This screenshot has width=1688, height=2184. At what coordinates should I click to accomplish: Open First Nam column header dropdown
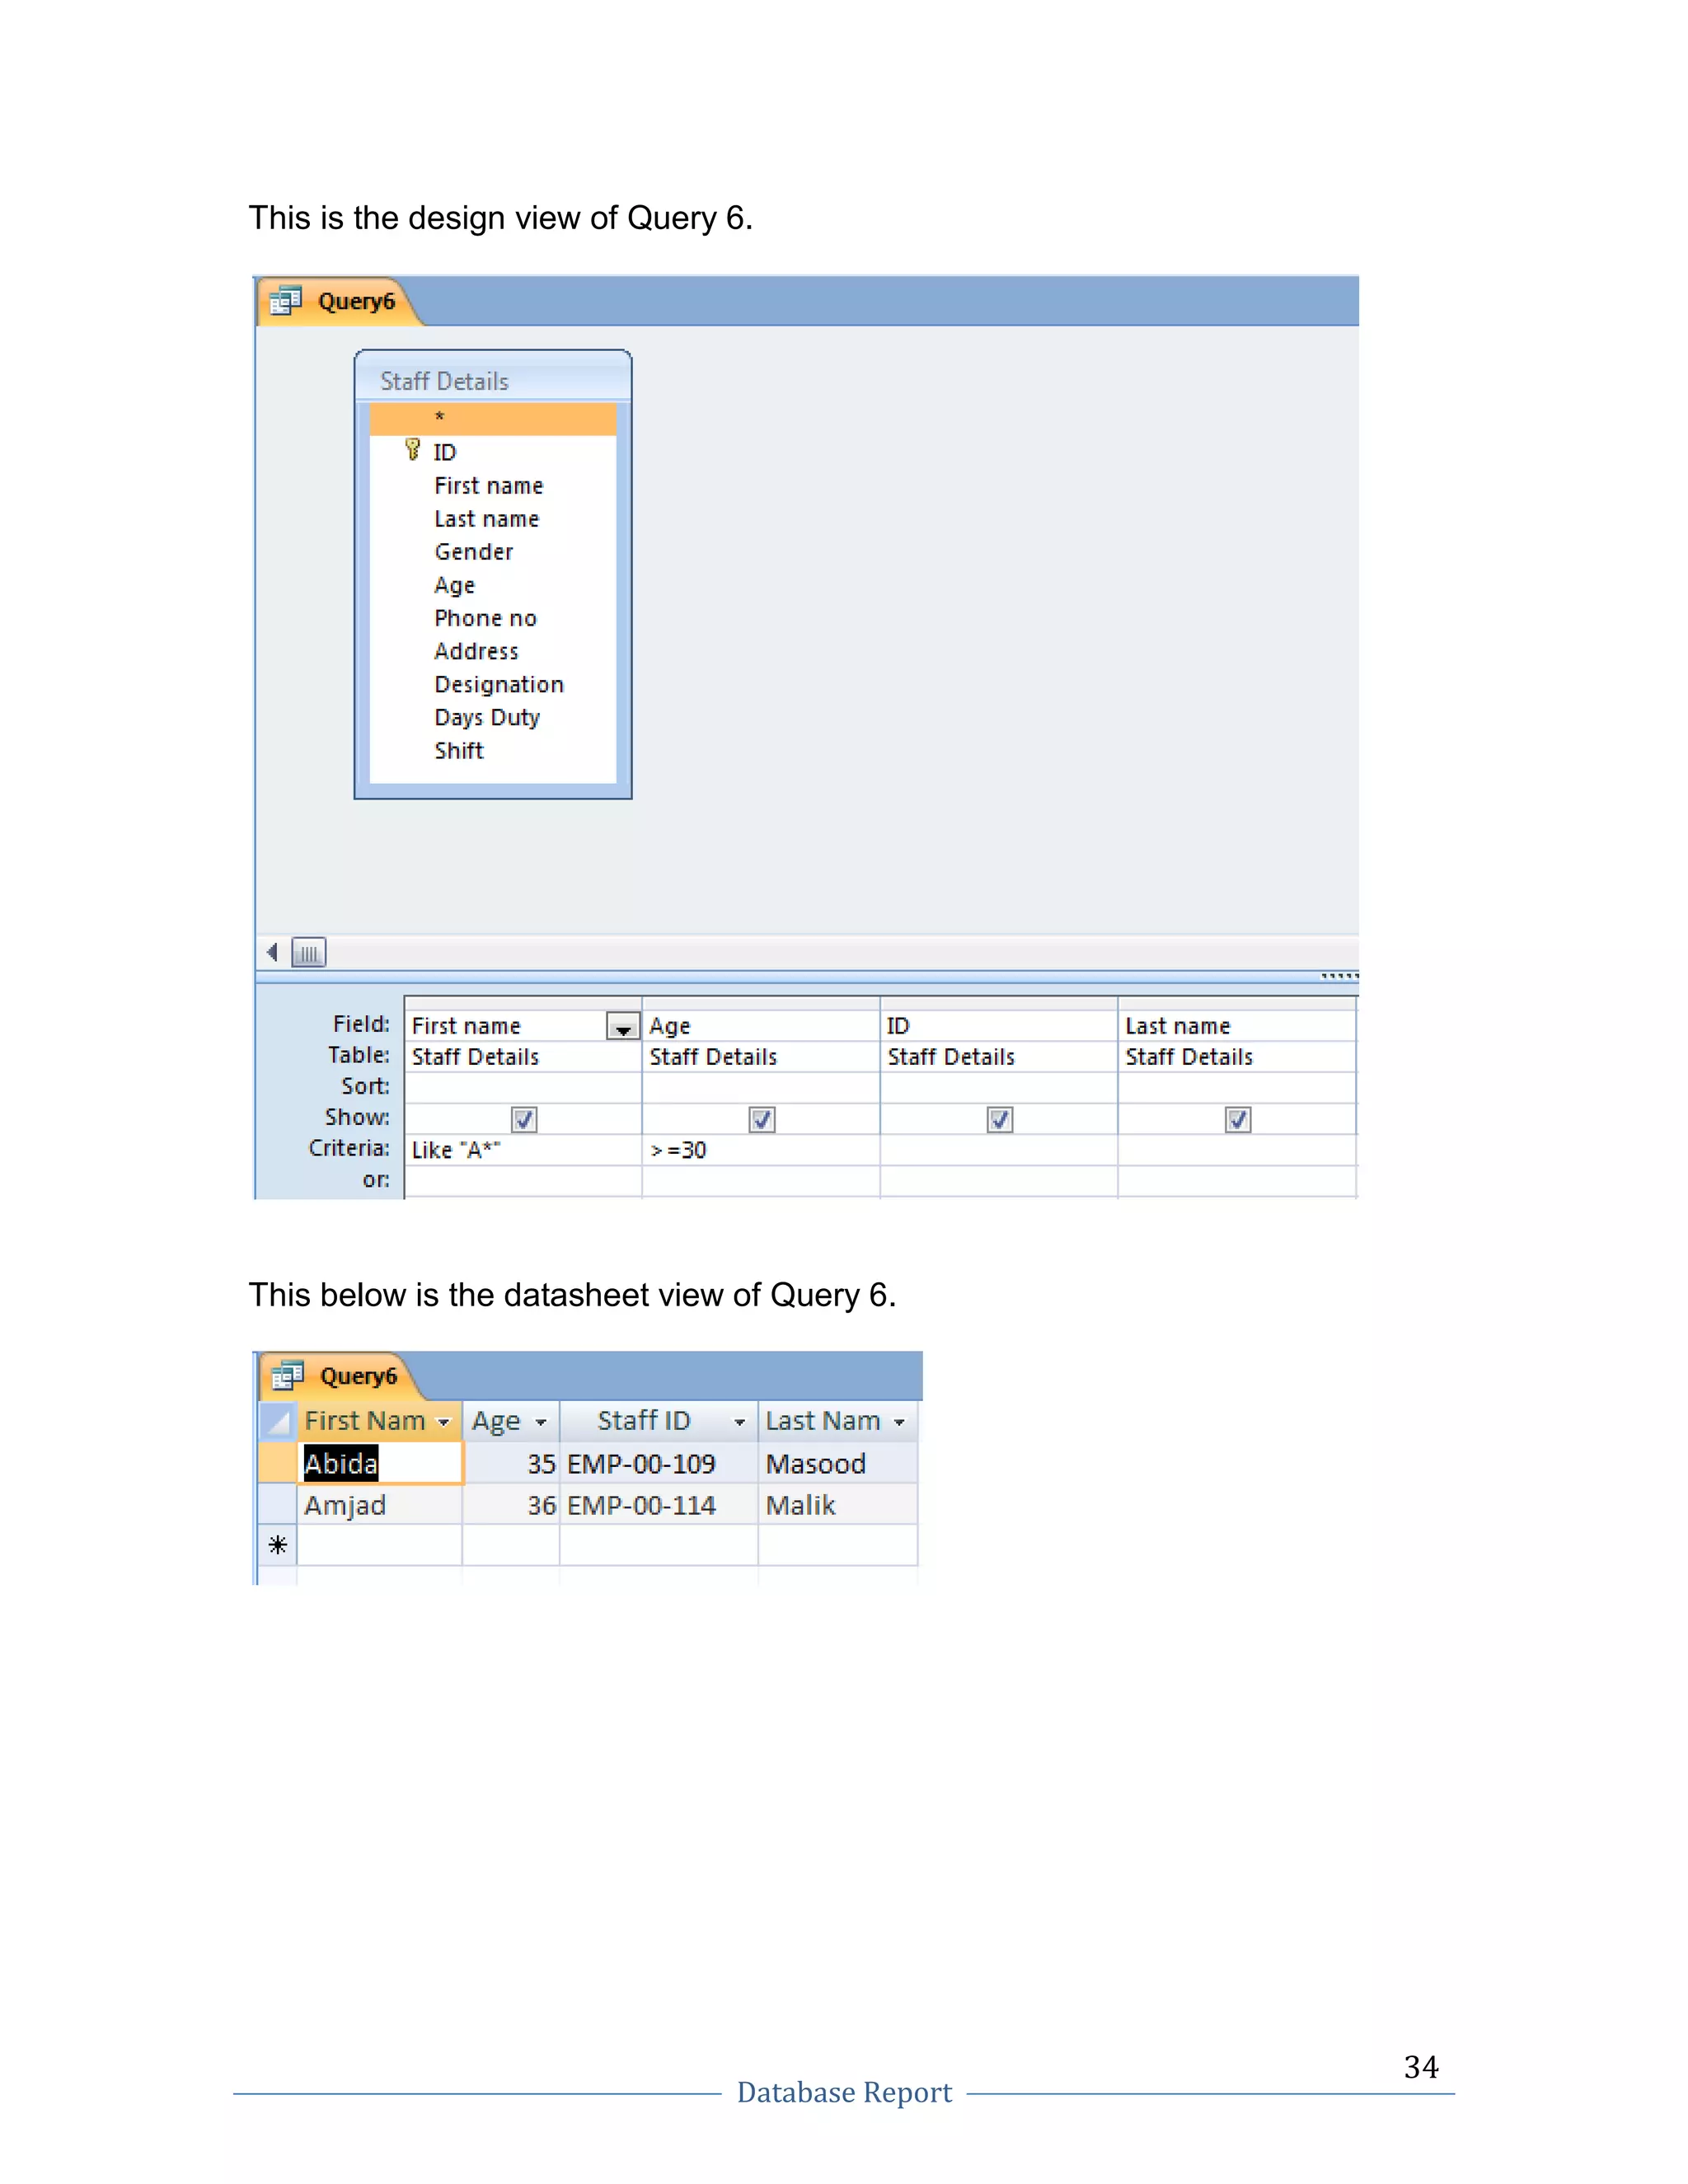[x=444, y=1422]
